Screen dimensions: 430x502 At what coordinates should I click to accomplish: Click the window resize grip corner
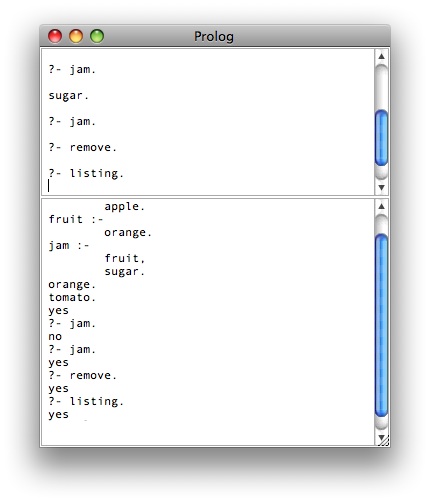click(385, 442)
